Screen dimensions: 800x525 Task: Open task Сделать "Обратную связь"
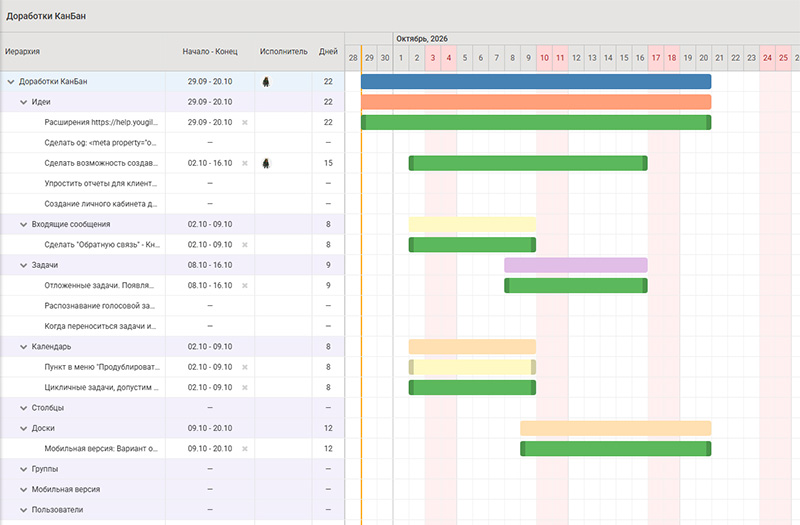point(102,245)
